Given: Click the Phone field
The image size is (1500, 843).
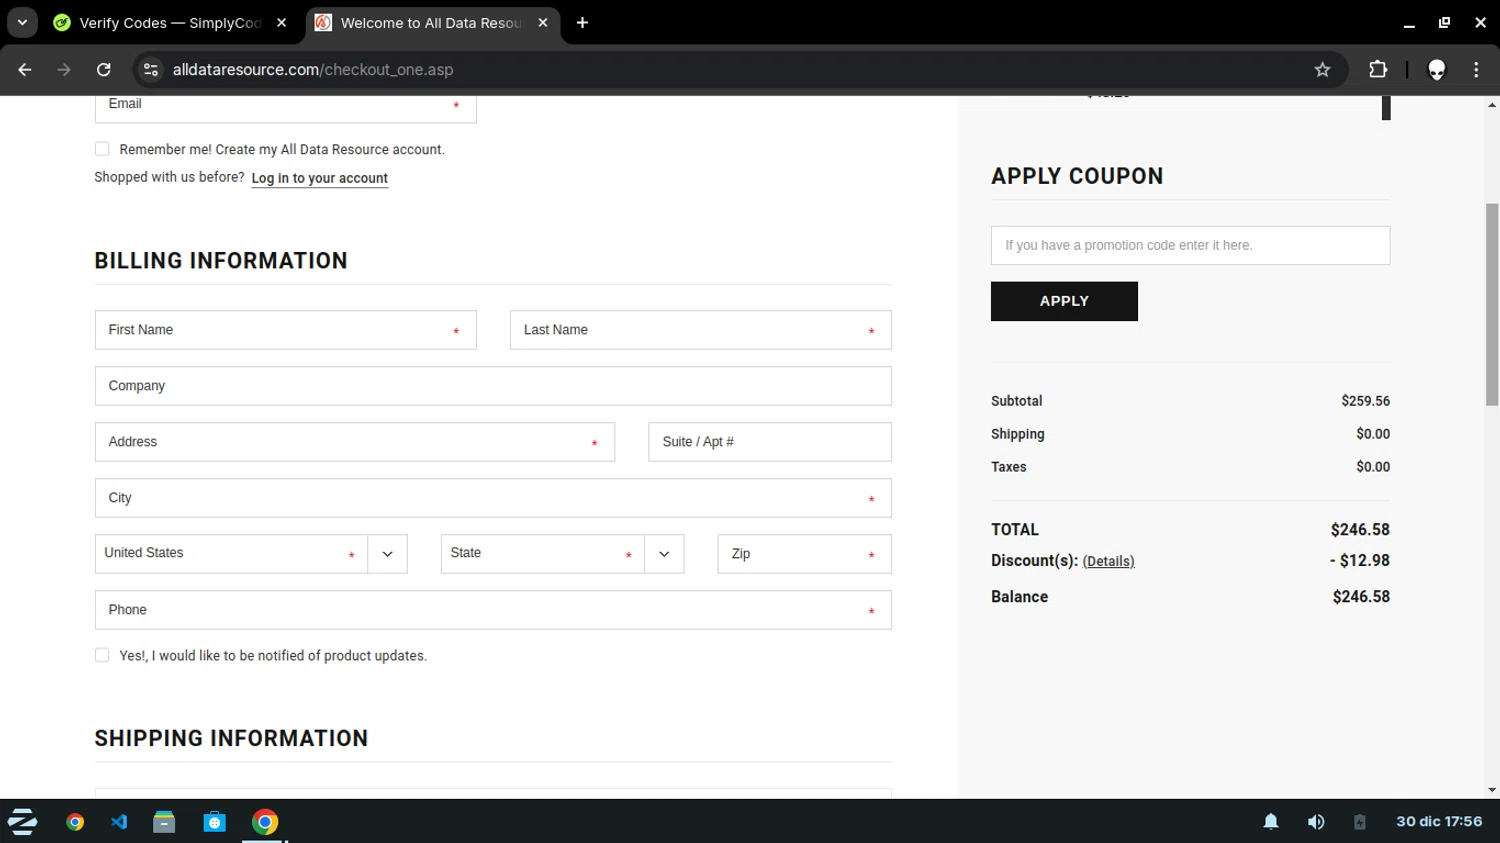Looking at the screenshot, I should click(x=493, y=610).
